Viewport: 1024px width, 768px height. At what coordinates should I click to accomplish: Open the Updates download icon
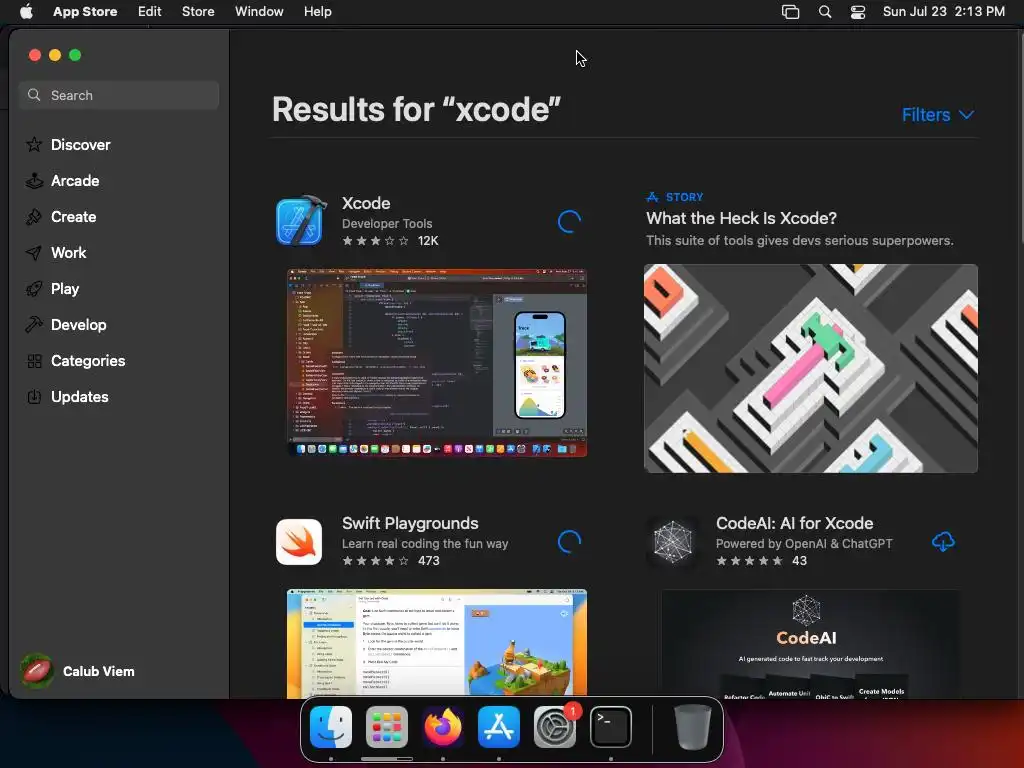[x=34, y=396]
